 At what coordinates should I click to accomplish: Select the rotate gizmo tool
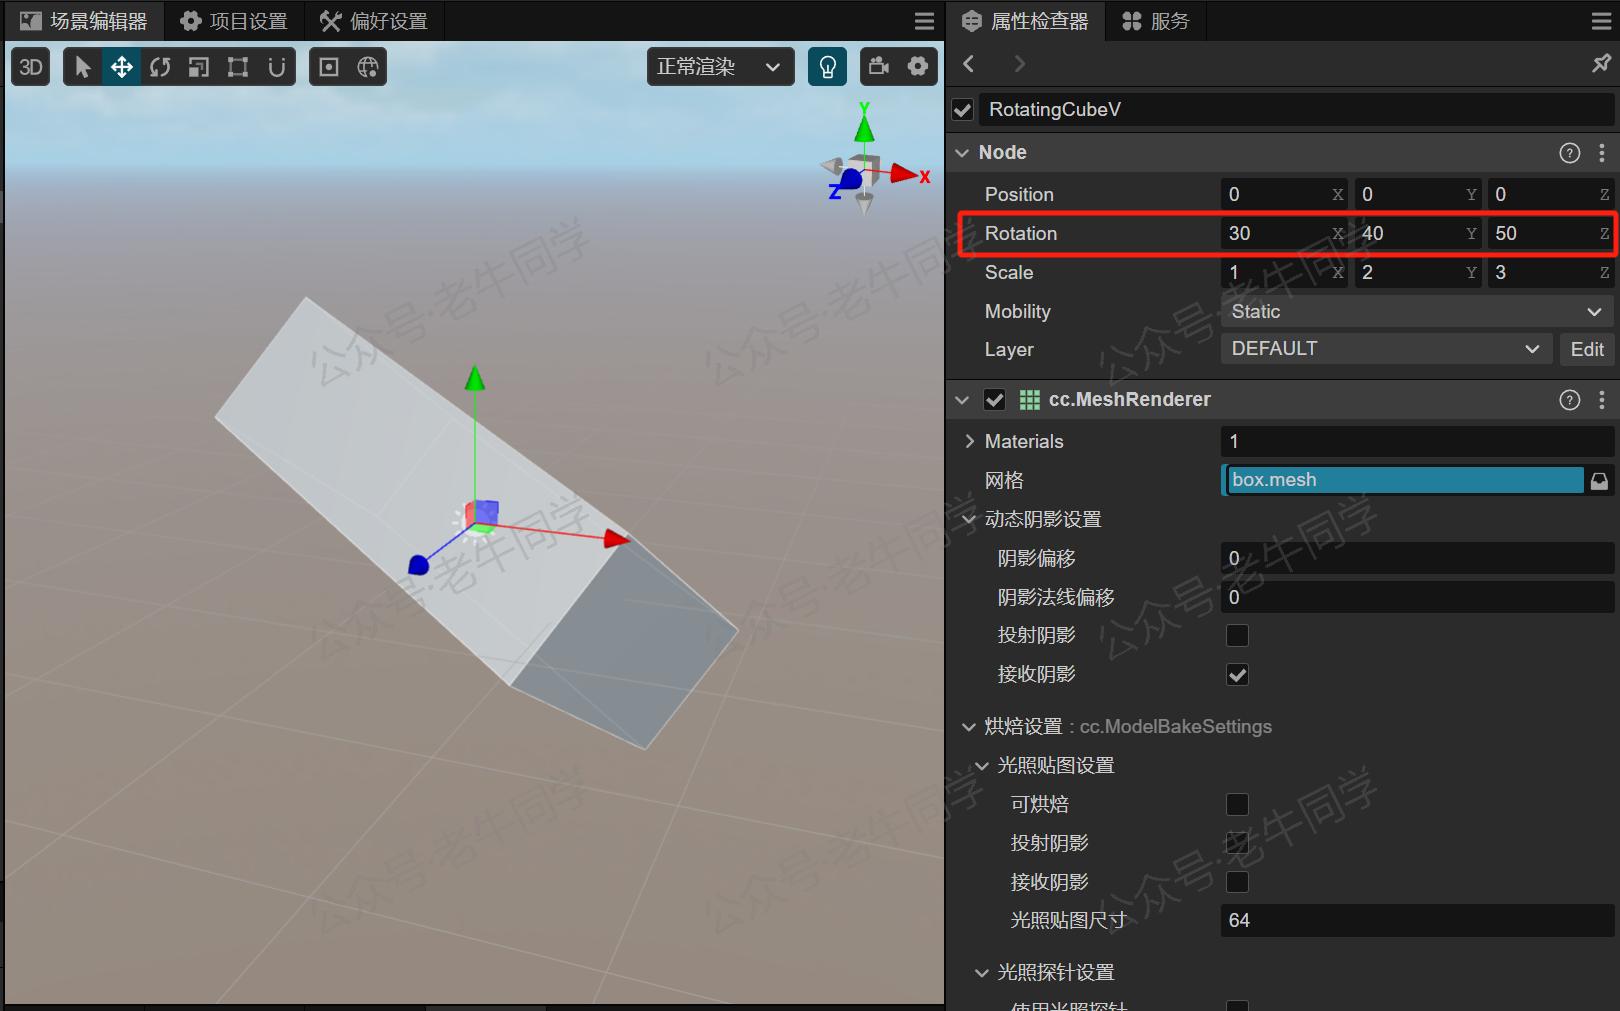point(160,67)
